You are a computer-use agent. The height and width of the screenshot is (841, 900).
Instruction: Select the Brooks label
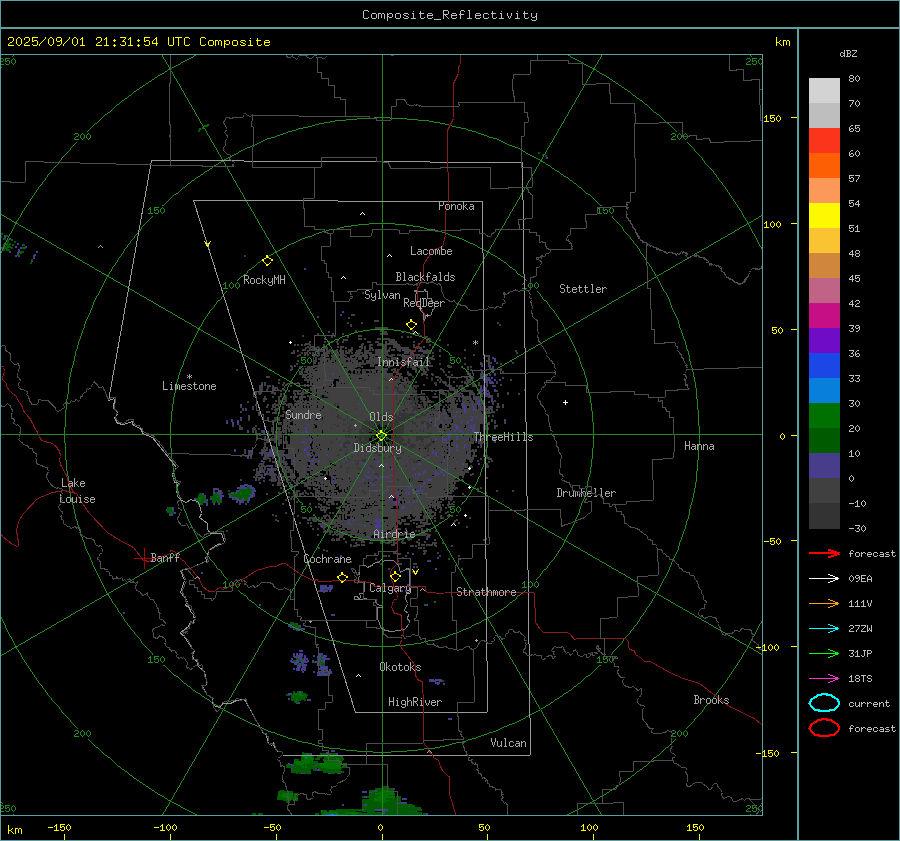click(x=711, y=700)
